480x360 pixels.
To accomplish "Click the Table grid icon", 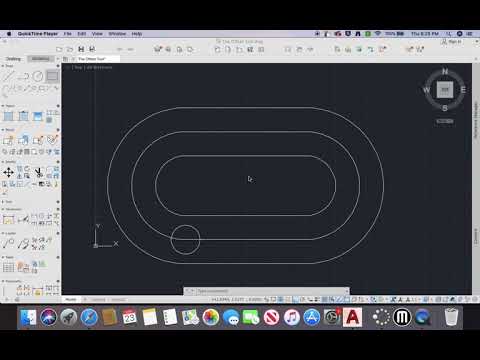I will (8, 267).
